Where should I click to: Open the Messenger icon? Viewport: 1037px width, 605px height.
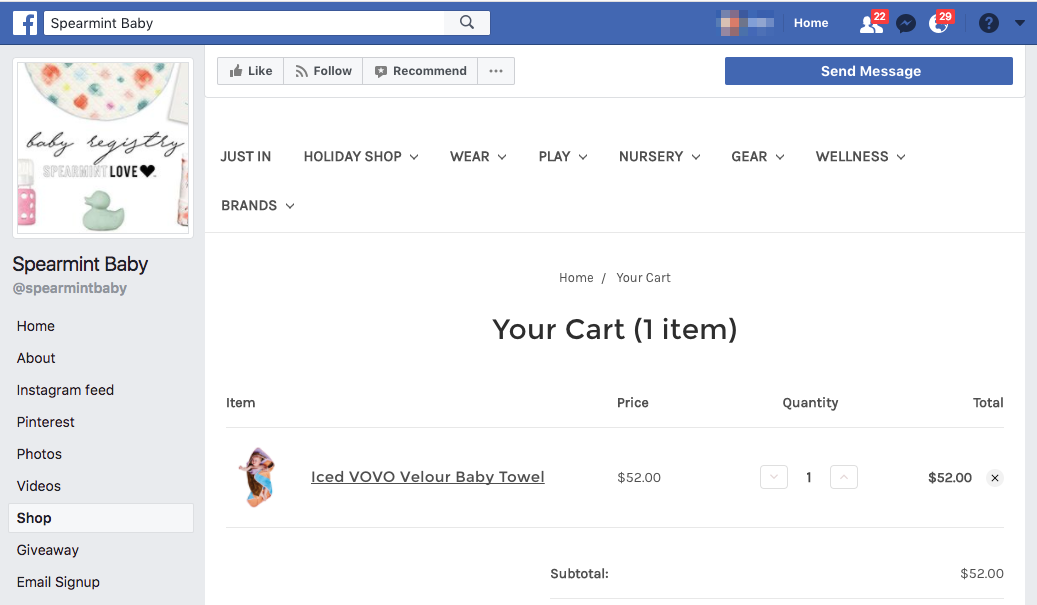coord(905,24)
